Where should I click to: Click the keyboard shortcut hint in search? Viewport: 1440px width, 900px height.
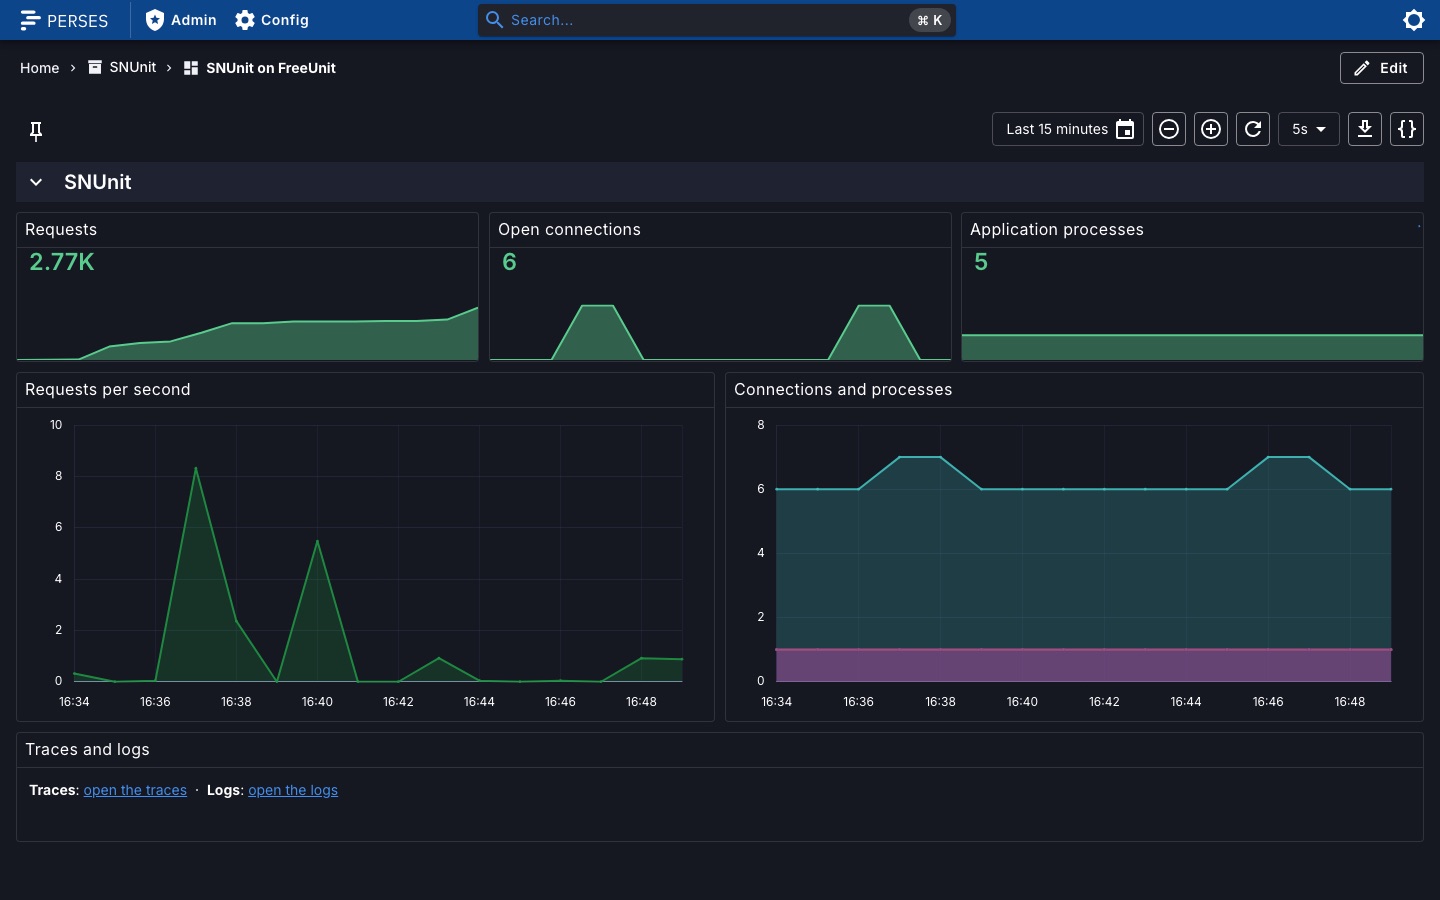coord(930,20)
